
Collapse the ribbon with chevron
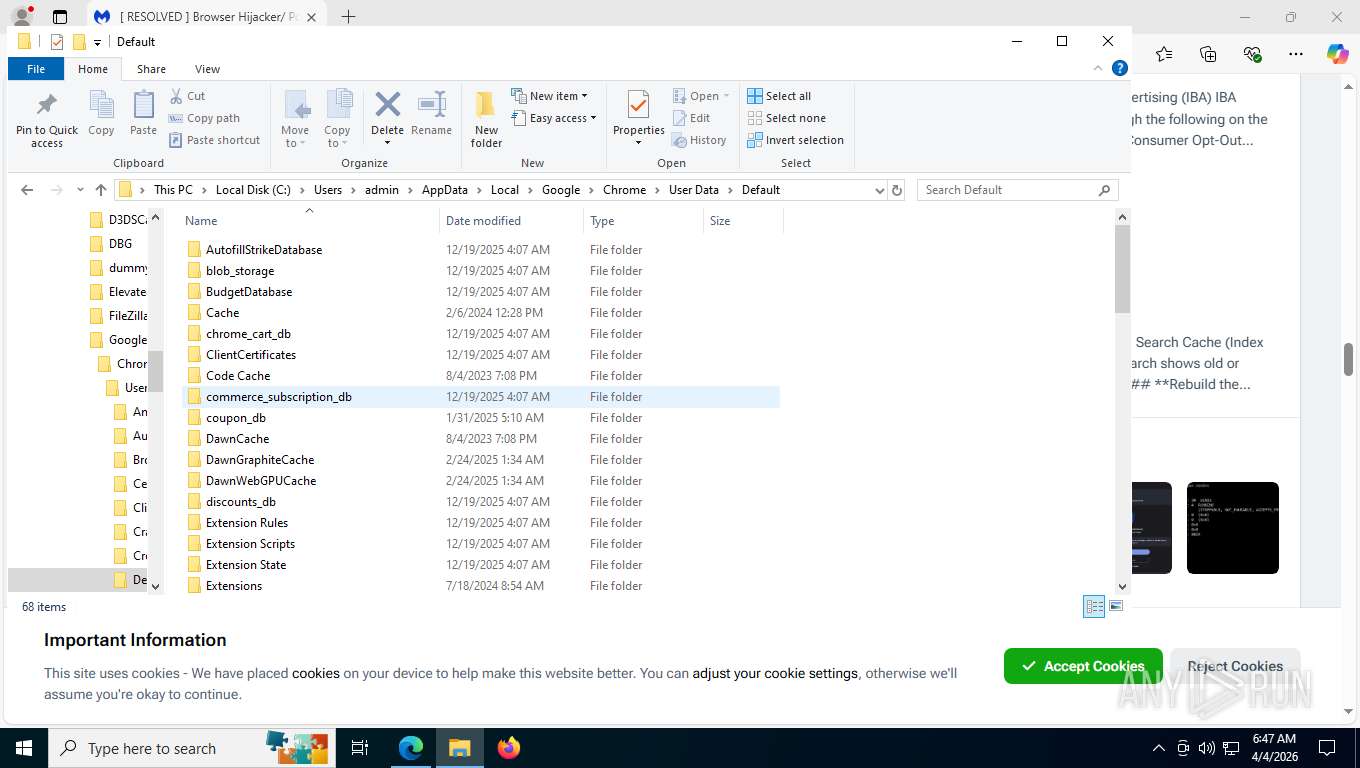click(1099, 68)
